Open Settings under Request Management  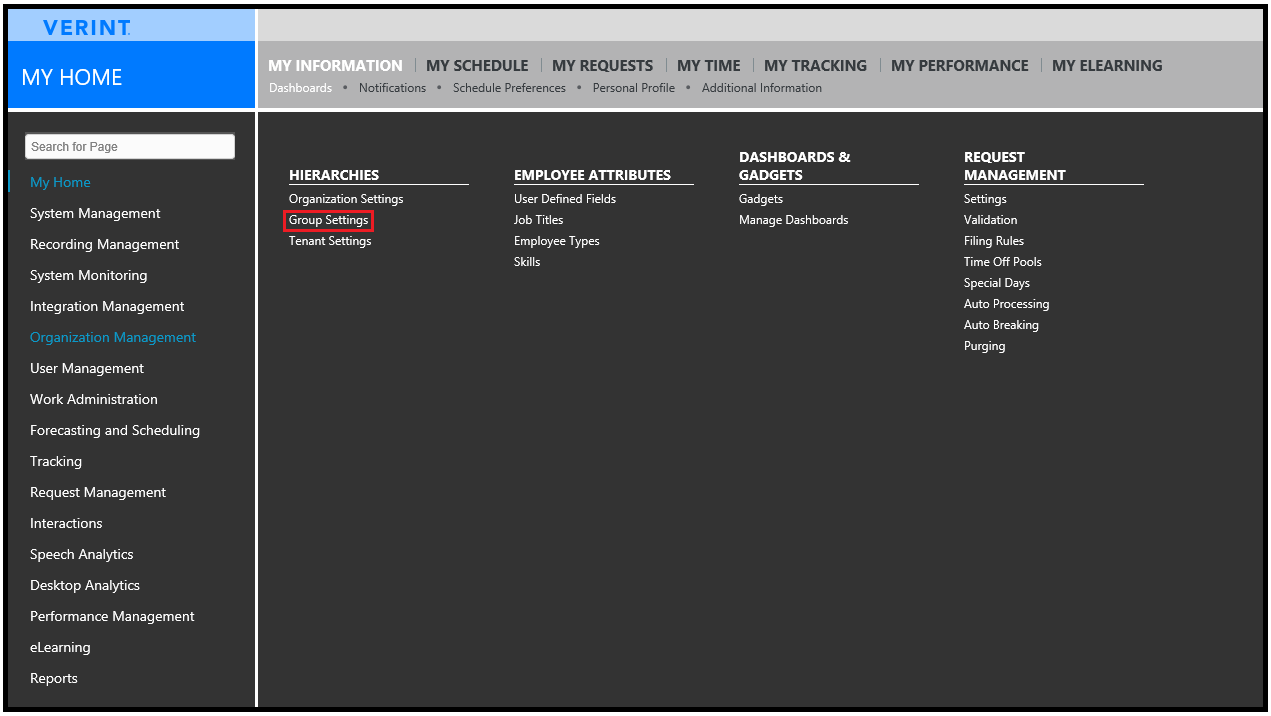985,199
